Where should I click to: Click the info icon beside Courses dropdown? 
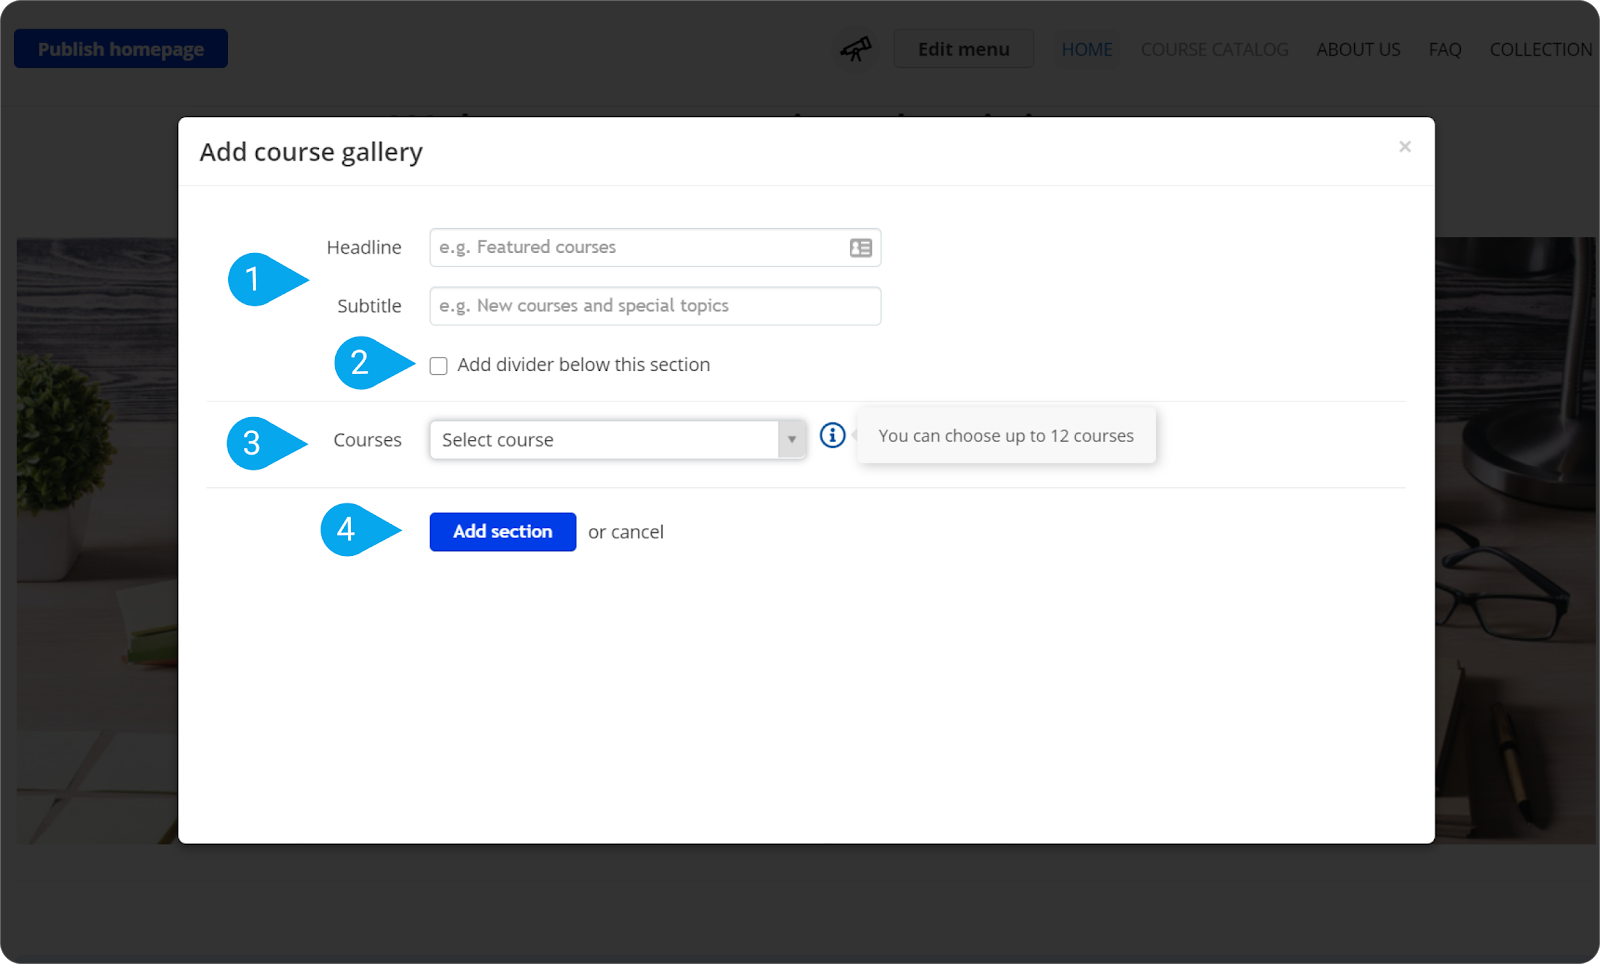832,435
